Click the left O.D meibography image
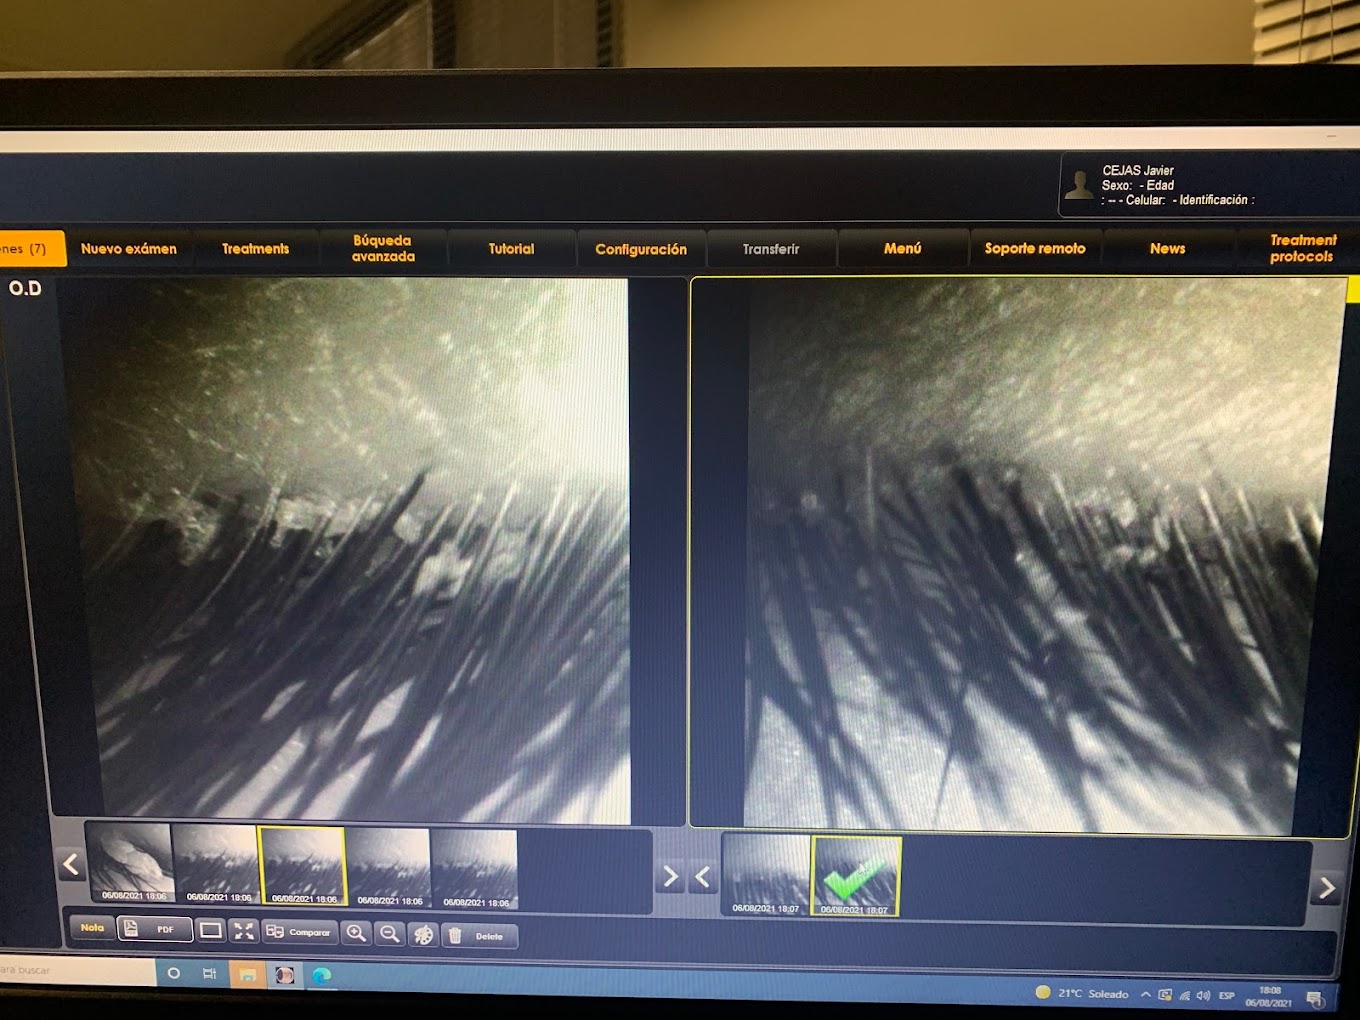 tap(345, 550)
